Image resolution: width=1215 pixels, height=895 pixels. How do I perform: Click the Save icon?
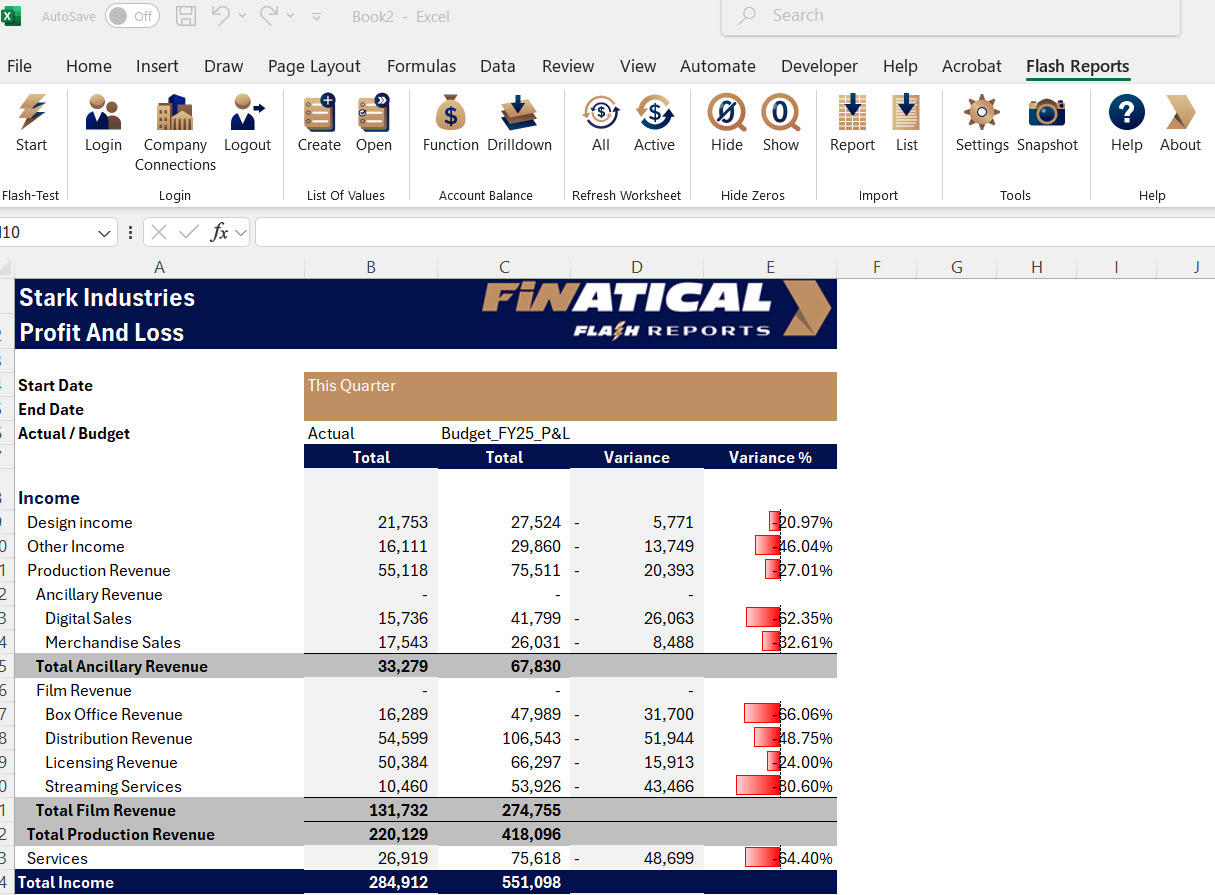(186, 16)
